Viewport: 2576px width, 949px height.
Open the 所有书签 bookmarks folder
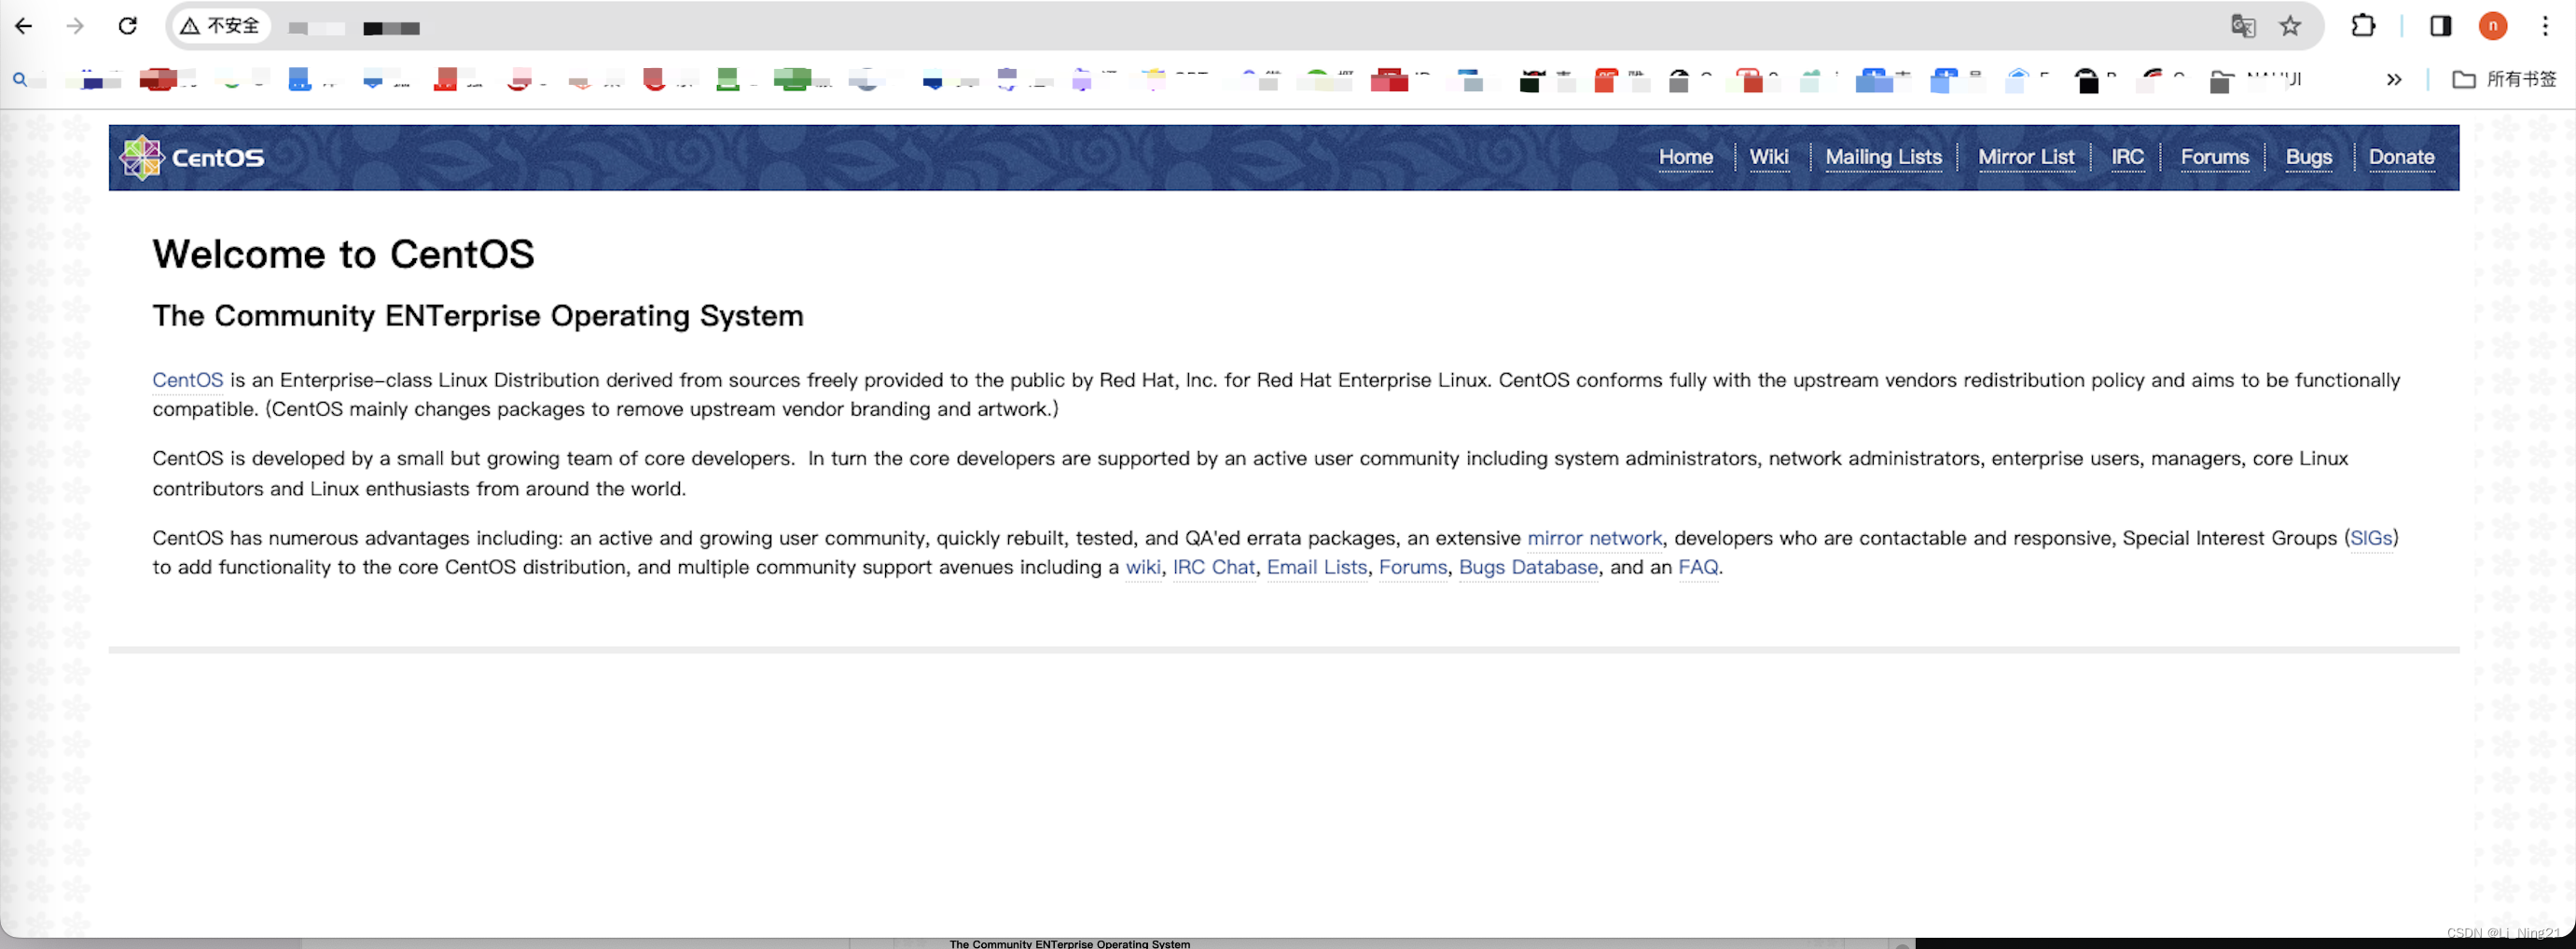[2504, 79]
